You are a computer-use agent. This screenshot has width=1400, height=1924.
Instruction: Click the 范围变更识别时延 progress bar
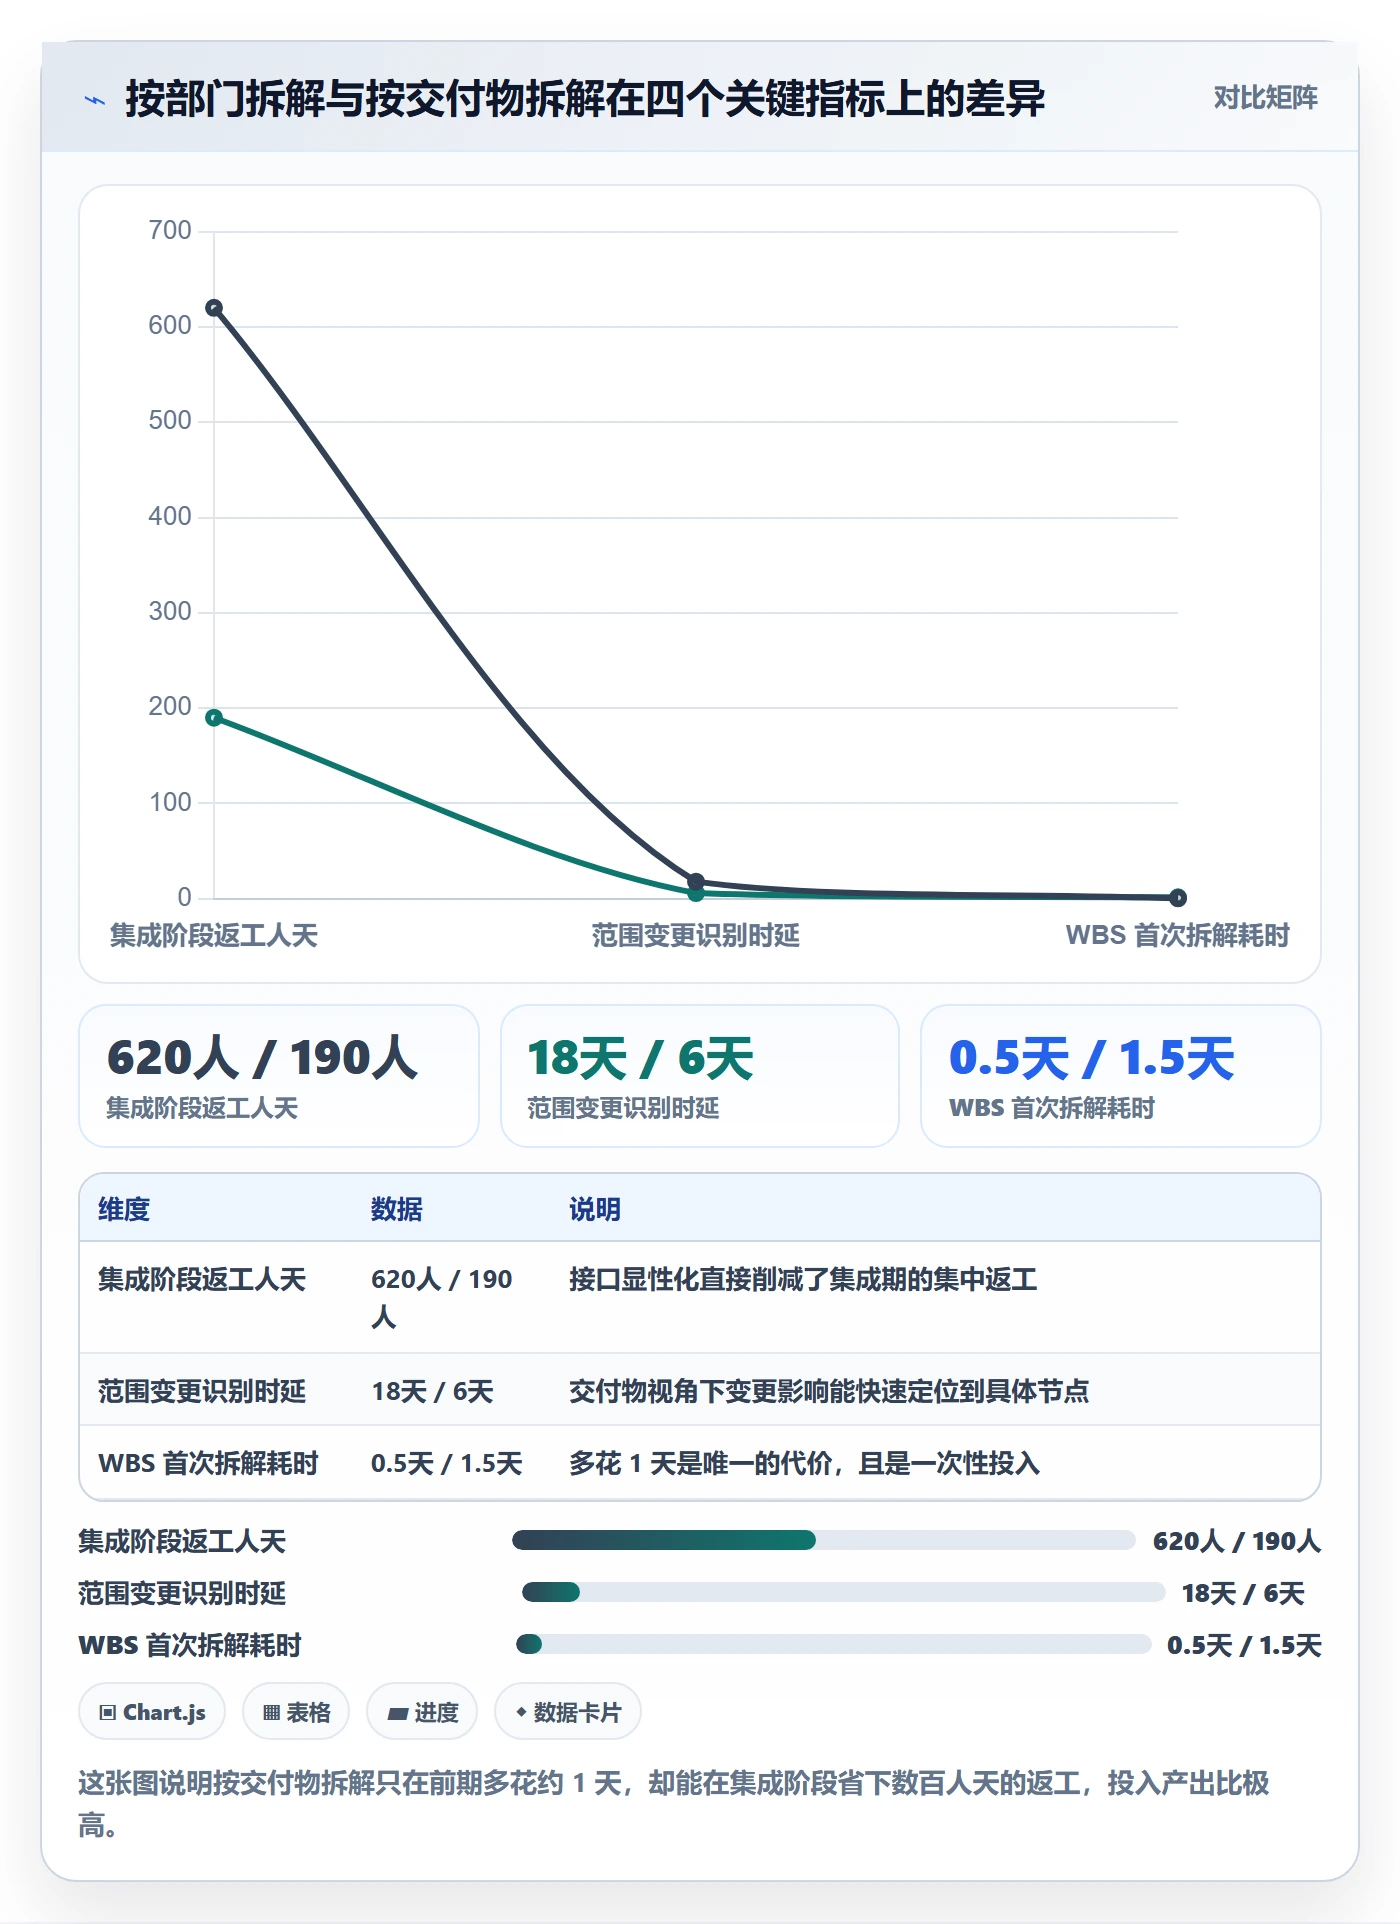pyautogui.click(x=843, y=1592)
